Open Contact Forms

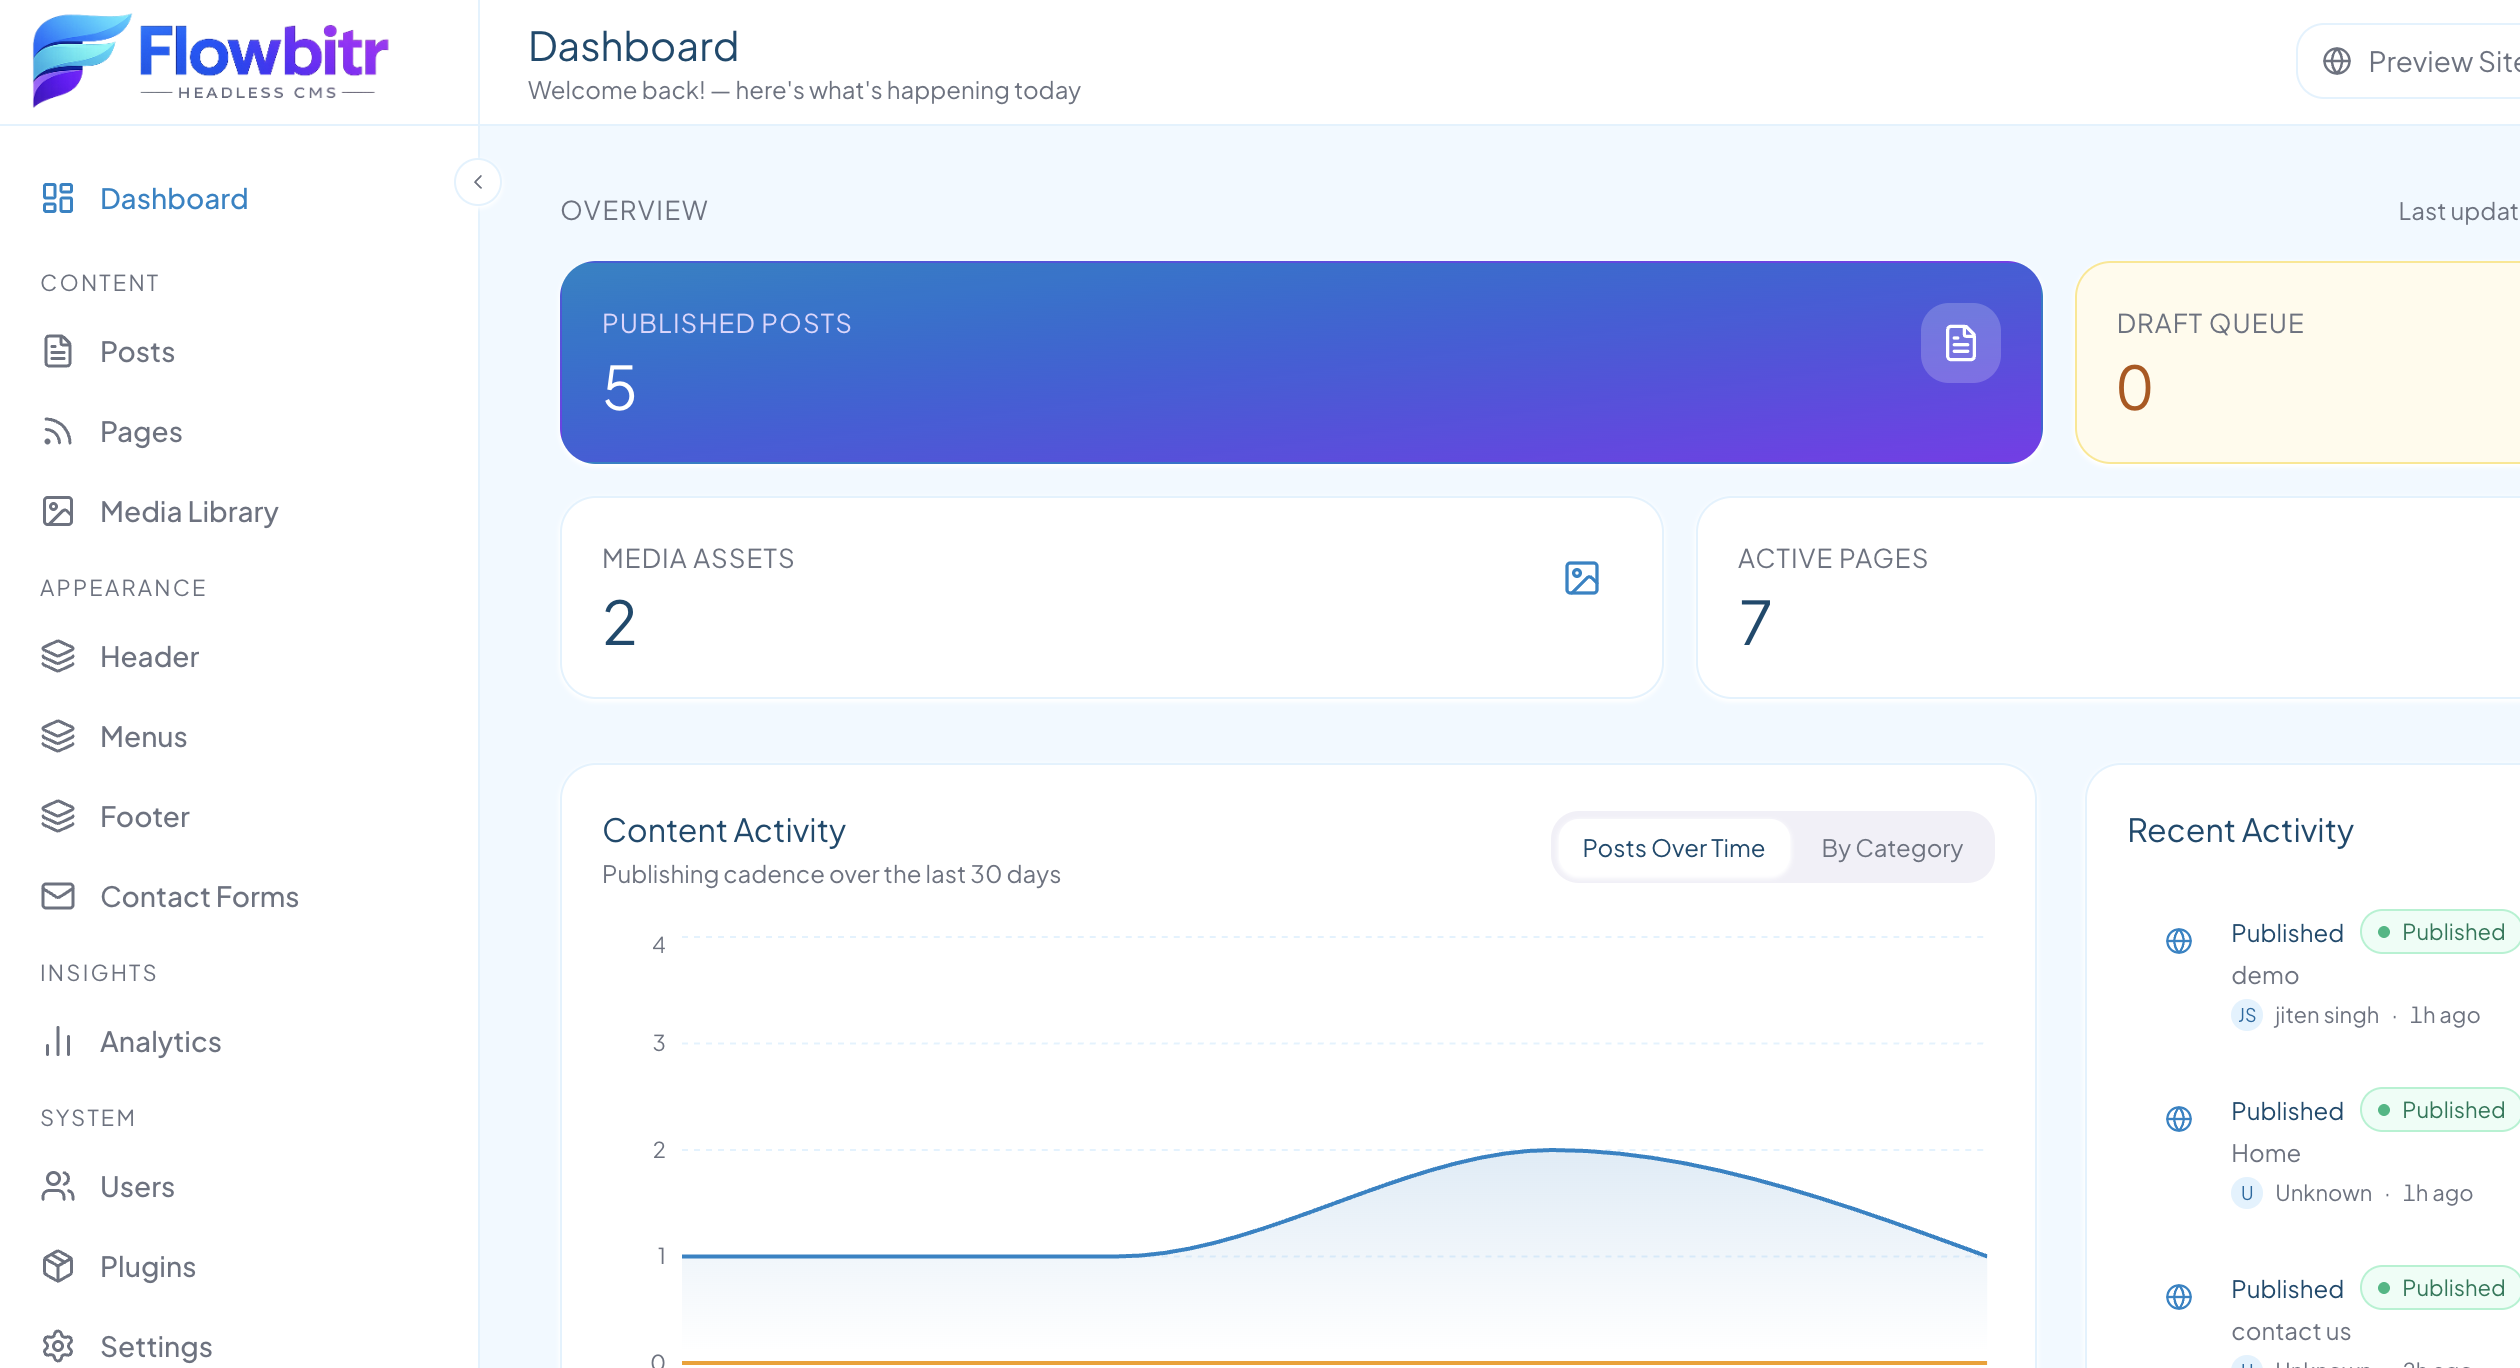point(199,896)
